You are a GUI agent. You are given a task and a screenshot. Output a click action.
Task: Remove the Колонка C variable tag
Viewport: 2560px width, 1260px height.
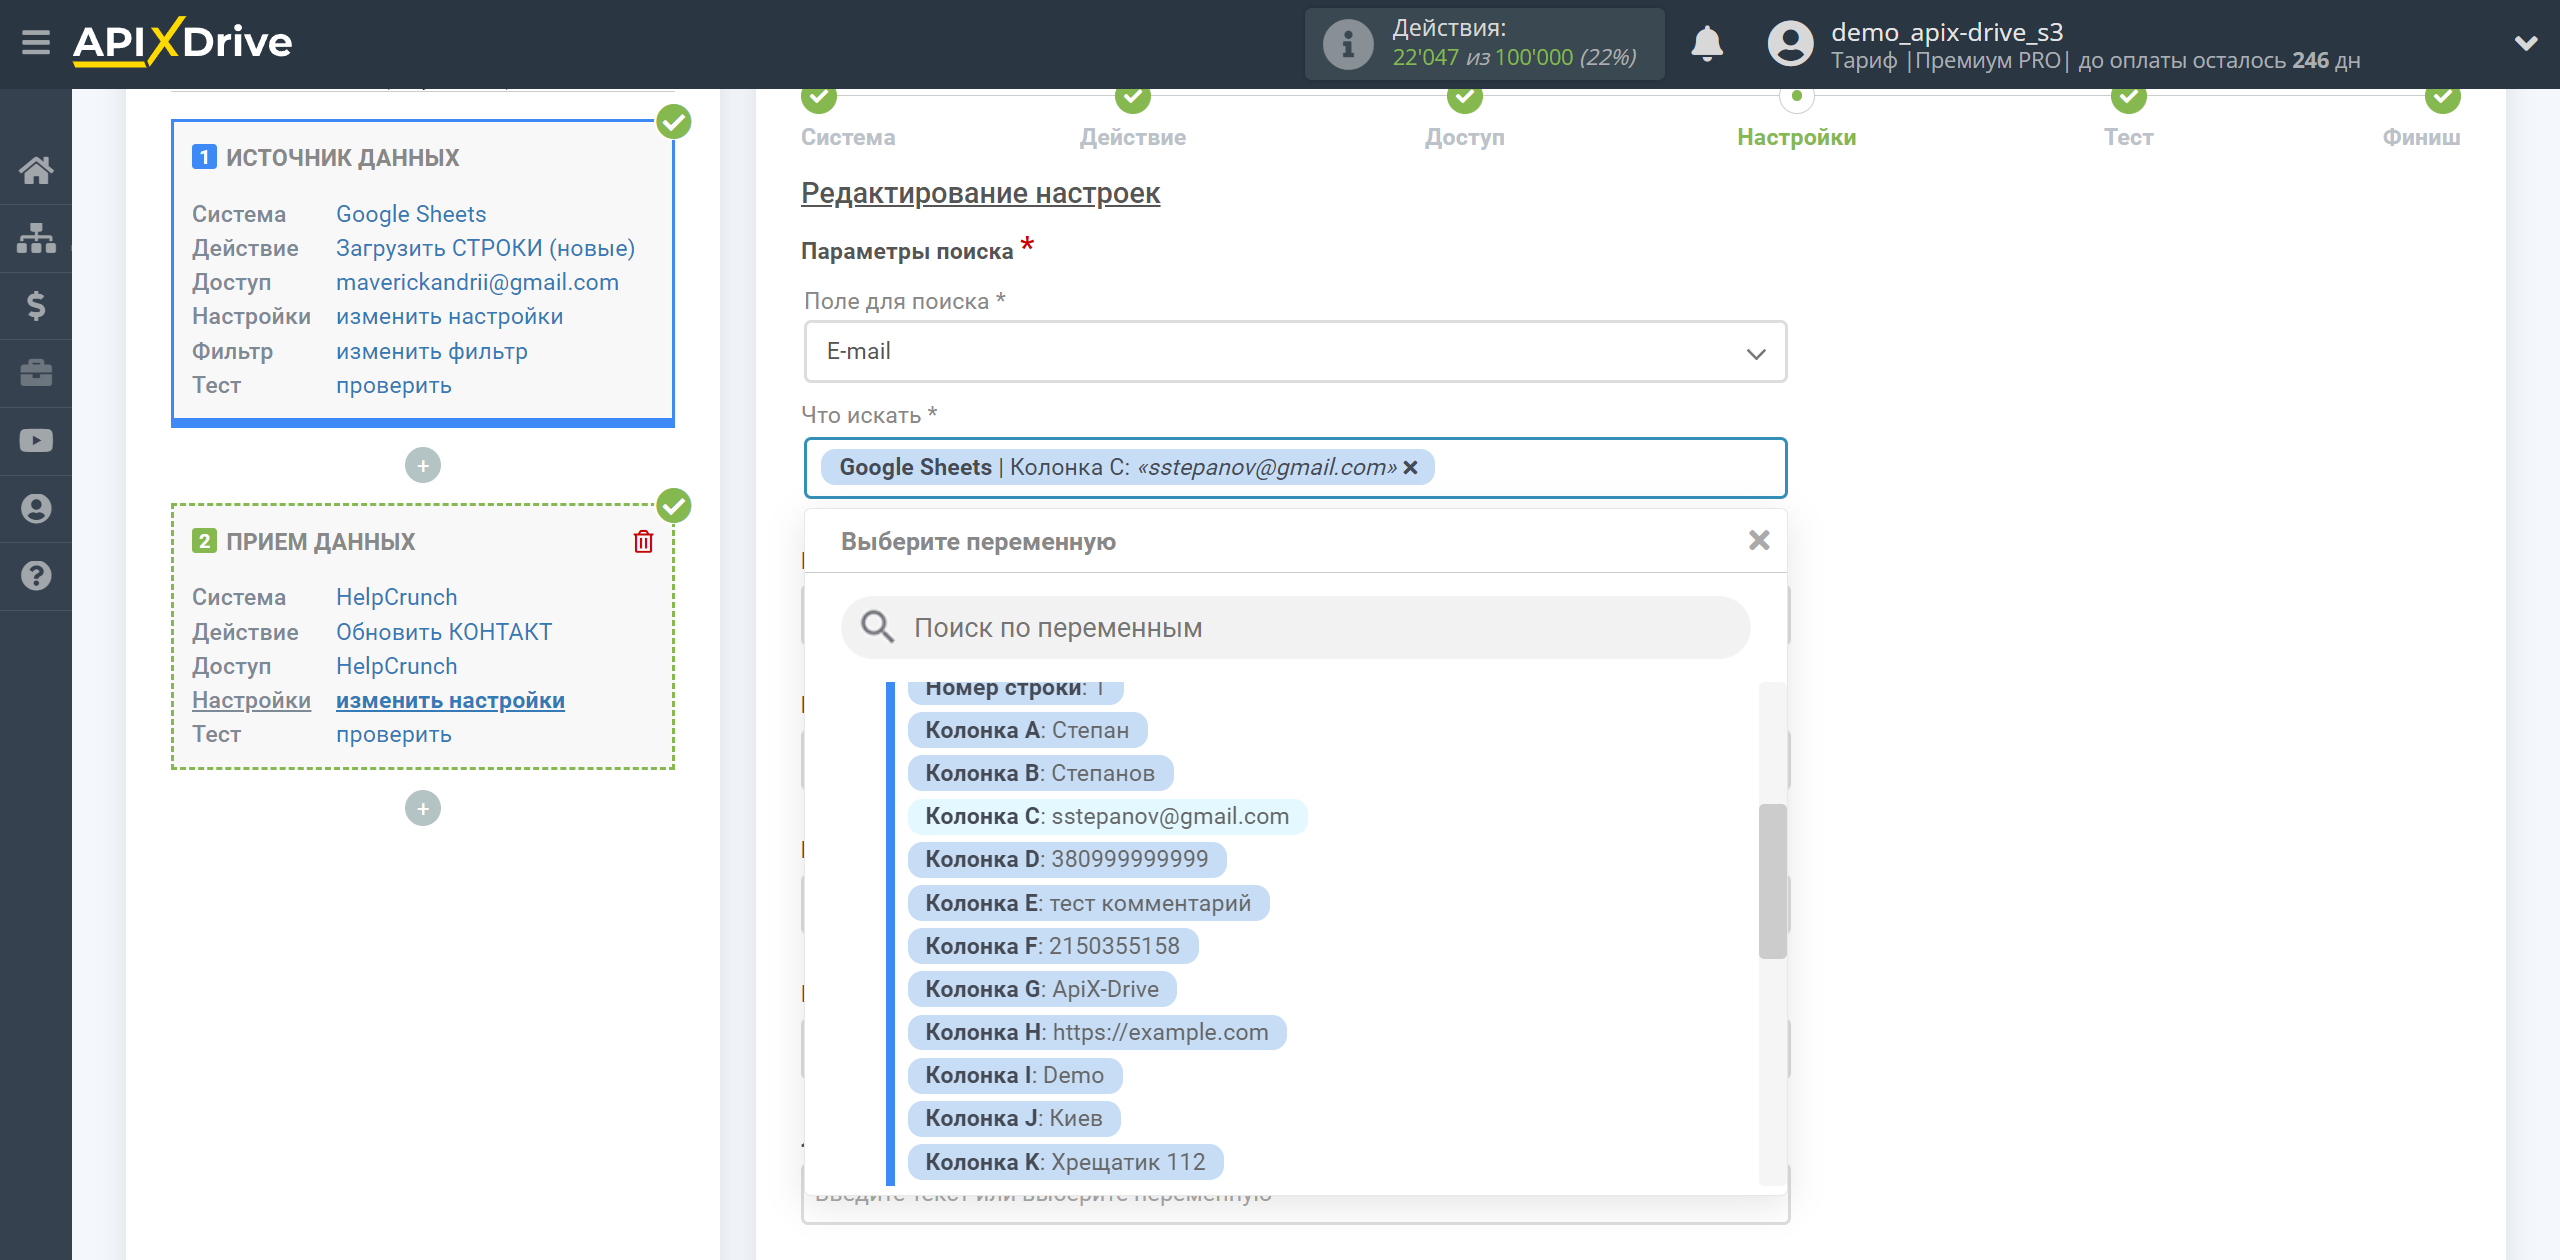point(1411,467)
